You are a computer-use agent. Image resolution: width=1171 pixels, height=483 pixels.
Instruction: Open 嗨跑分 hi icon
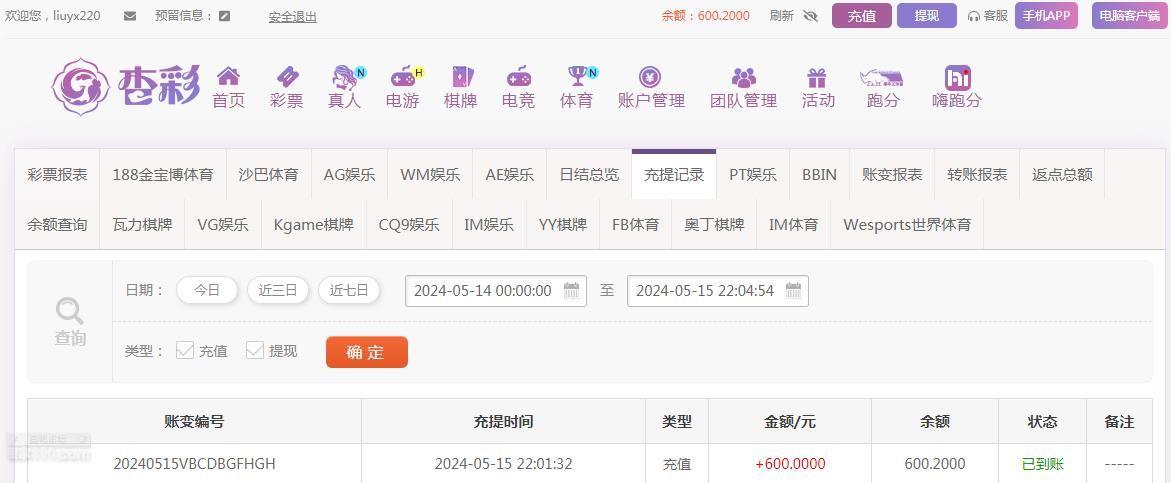pyautogui.click(x=957, y=77)
